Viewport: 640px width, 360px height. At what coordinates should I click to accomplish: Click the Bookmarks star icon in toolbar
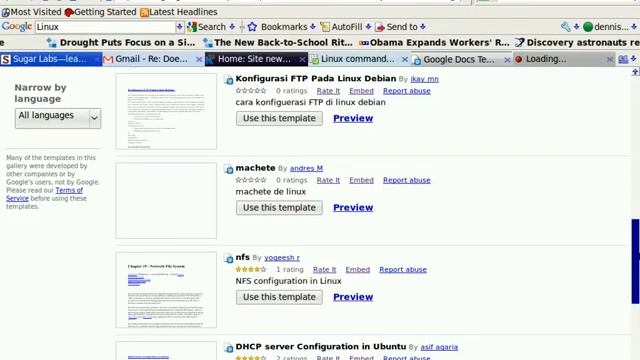pyautogui.click(x=252, y=27)
